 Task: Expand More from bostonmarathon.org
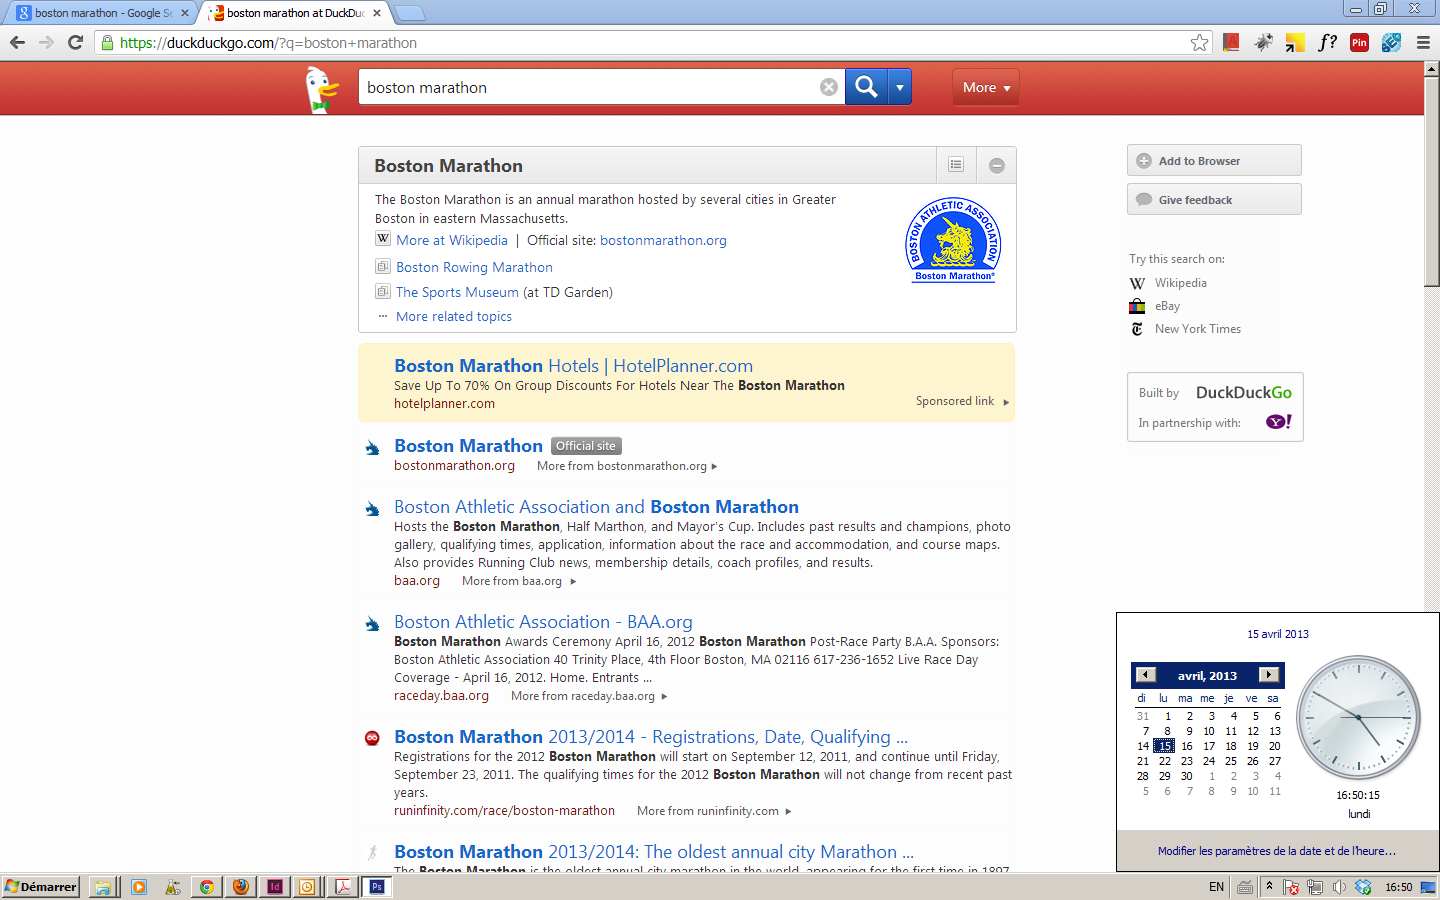click(x=627, y=466)
